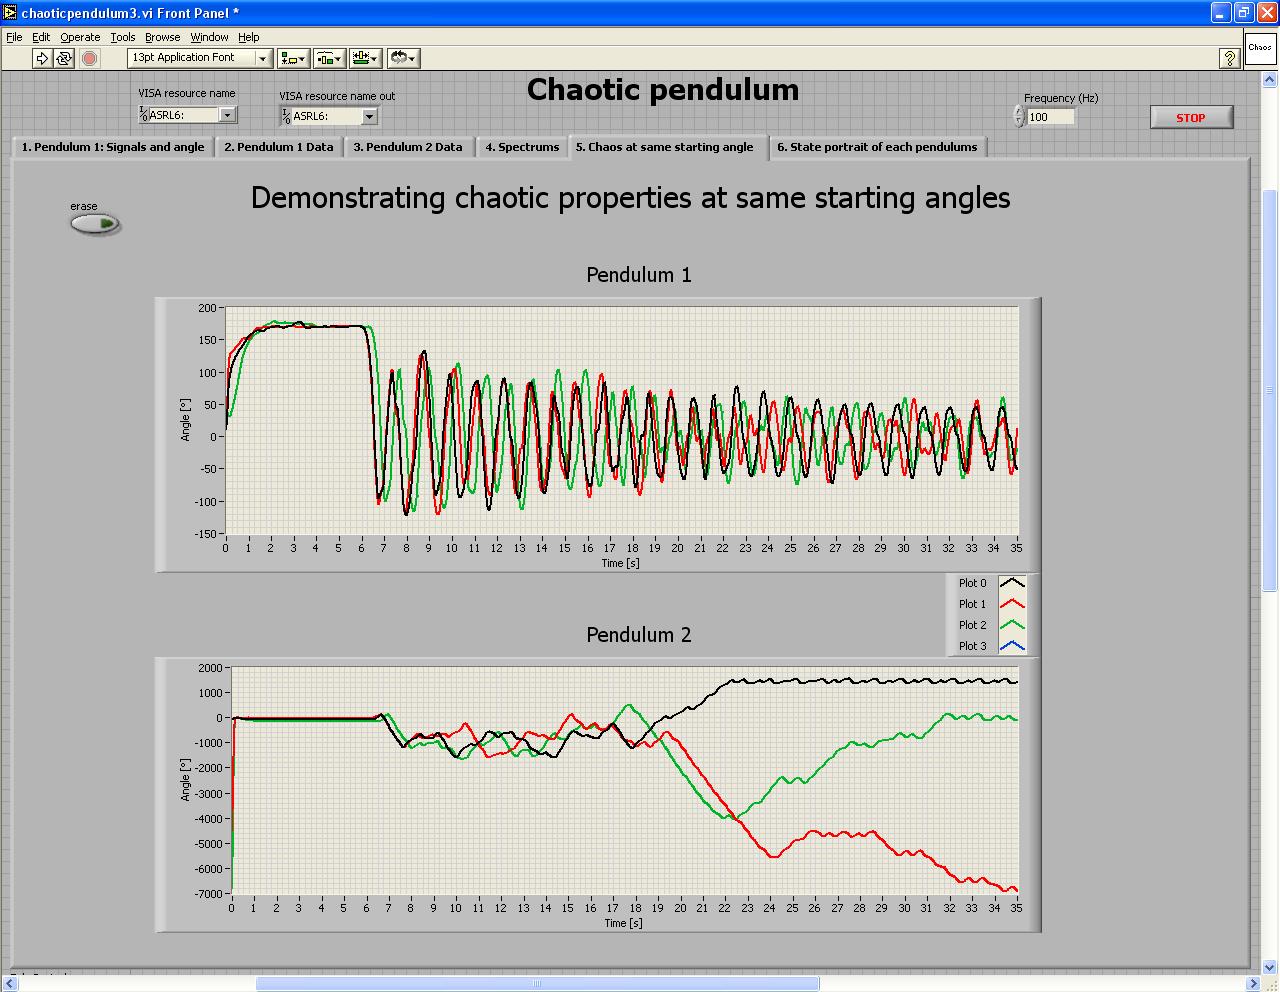
Task: Open the Operate menu
Action: [80, 37]
